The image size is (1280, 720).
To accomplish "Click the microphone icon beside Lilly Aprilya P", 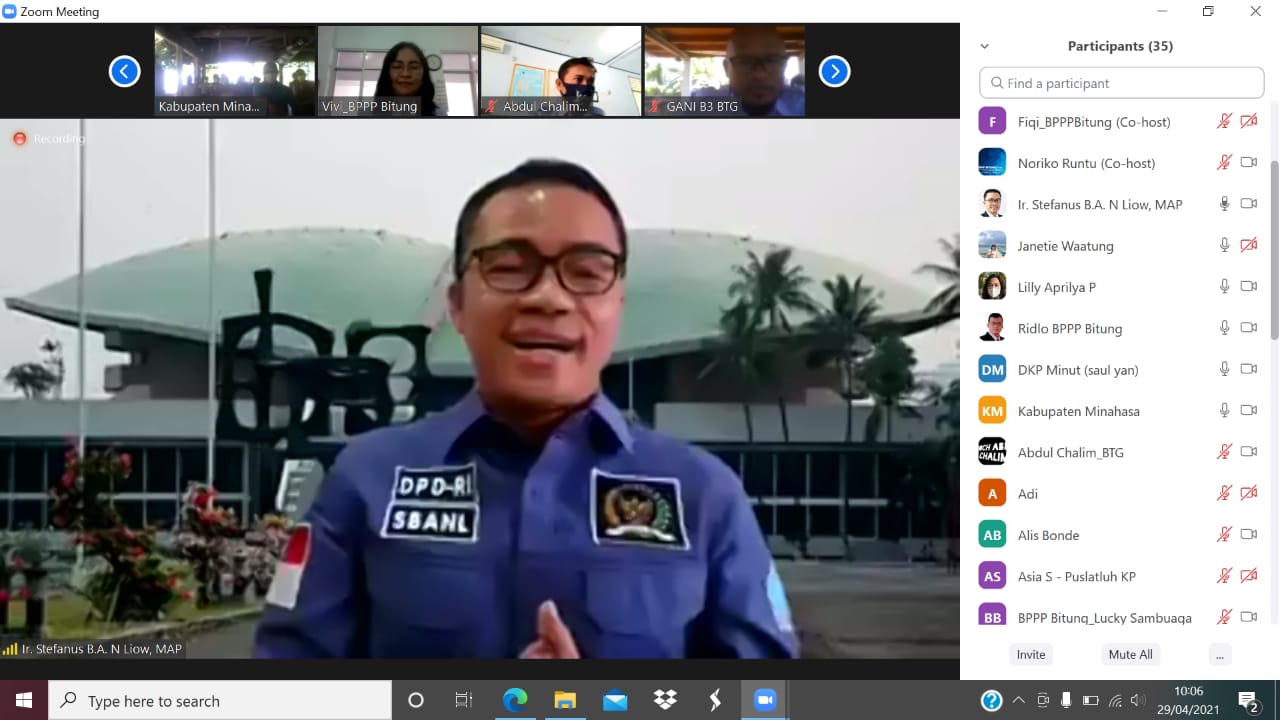I will (x=1224, y=286).
